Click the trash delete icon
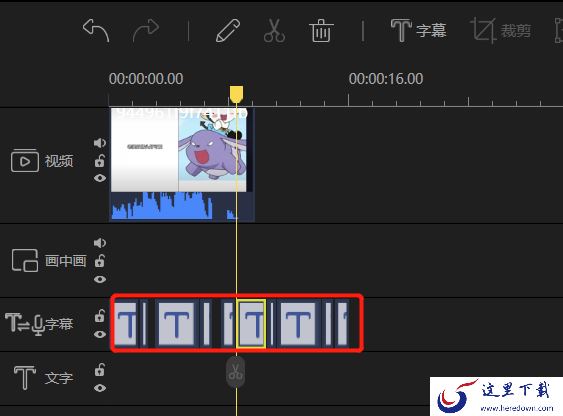 321,31
